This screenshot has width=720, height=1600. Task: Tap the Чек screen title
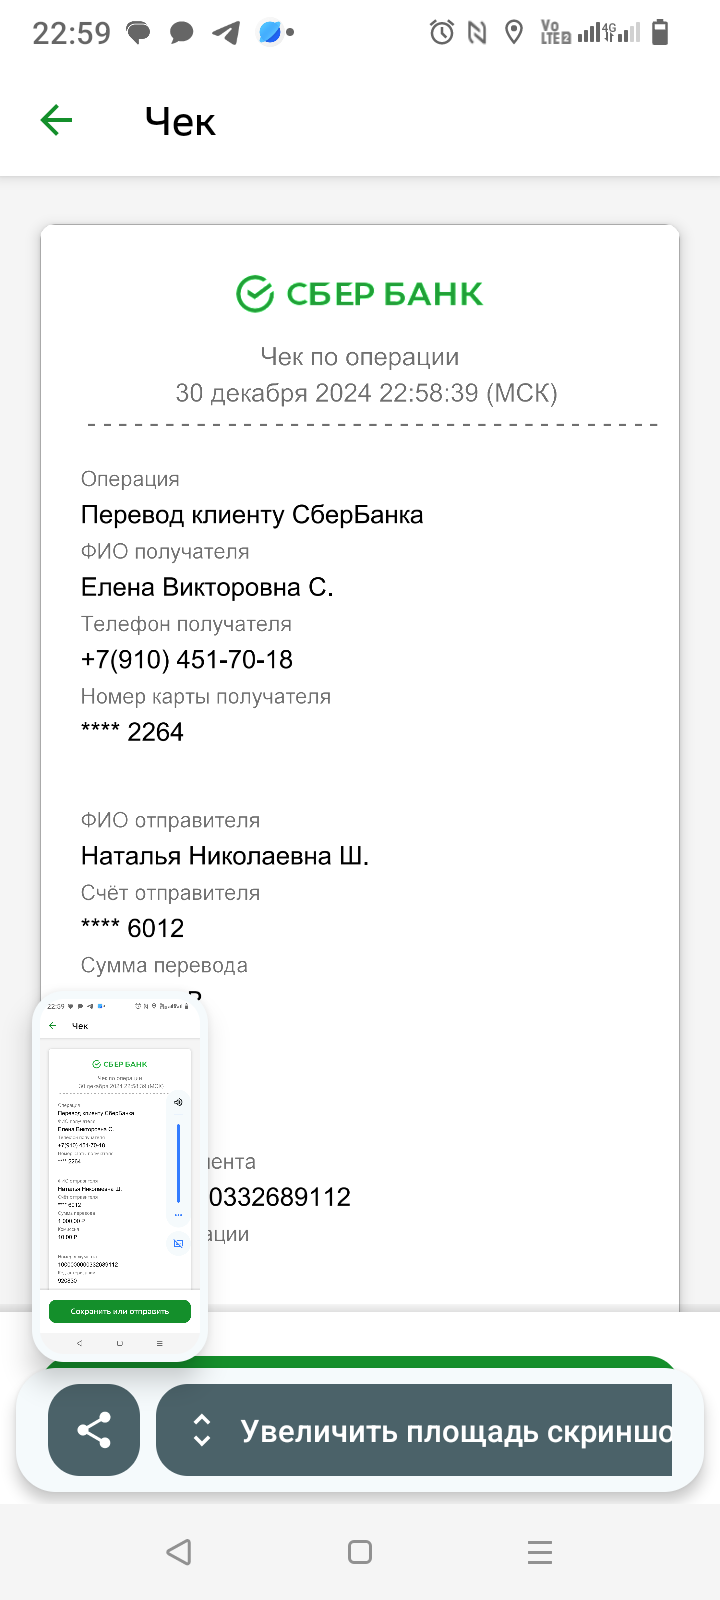pos(180,122)
